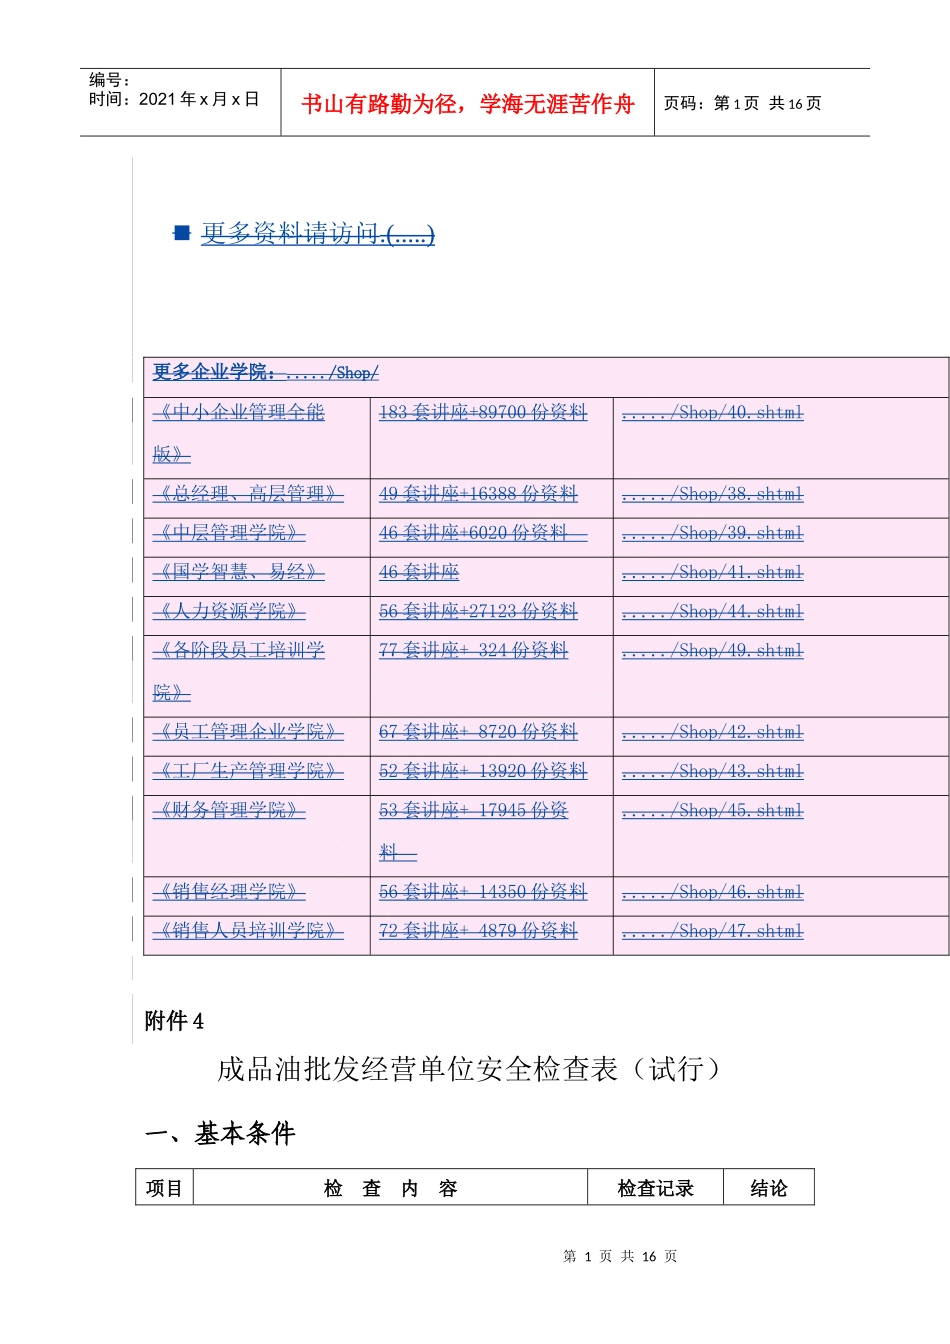The width and height of the screenshot is (950, 1344).
Task: Click the 时间：2021年x月x日 header text
Action: (x=174, y=99)
